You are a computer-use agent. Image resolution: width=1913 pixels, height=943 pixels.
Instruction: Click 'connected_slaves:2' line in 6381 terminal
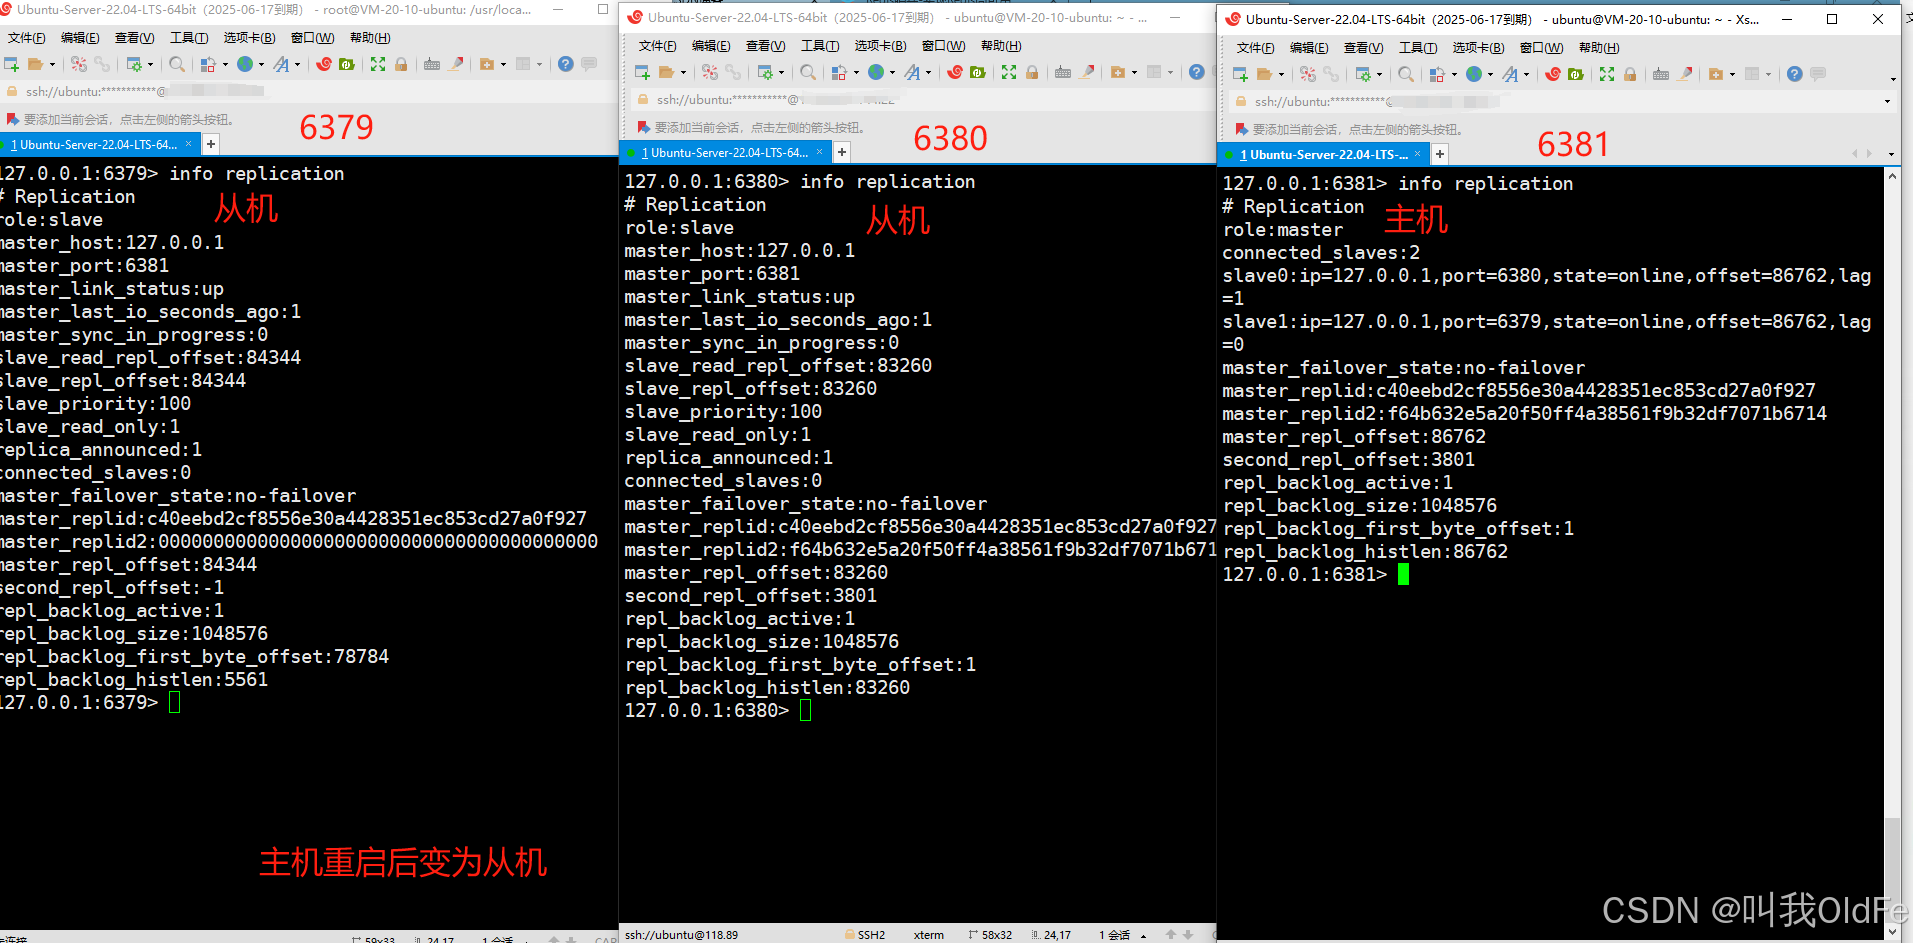(1321, 252)
